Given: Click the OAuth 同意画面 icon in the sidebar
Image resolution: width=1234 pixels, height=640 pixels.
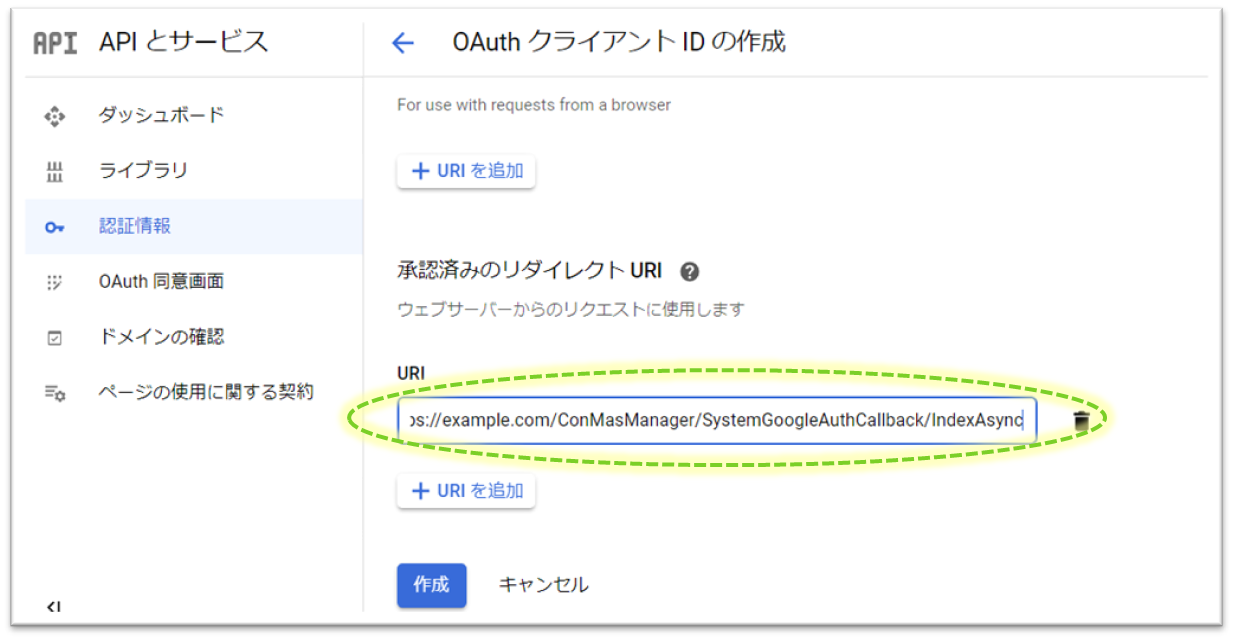Looking at the screenshot, I should pyautogui.click(x=55, y=282).
